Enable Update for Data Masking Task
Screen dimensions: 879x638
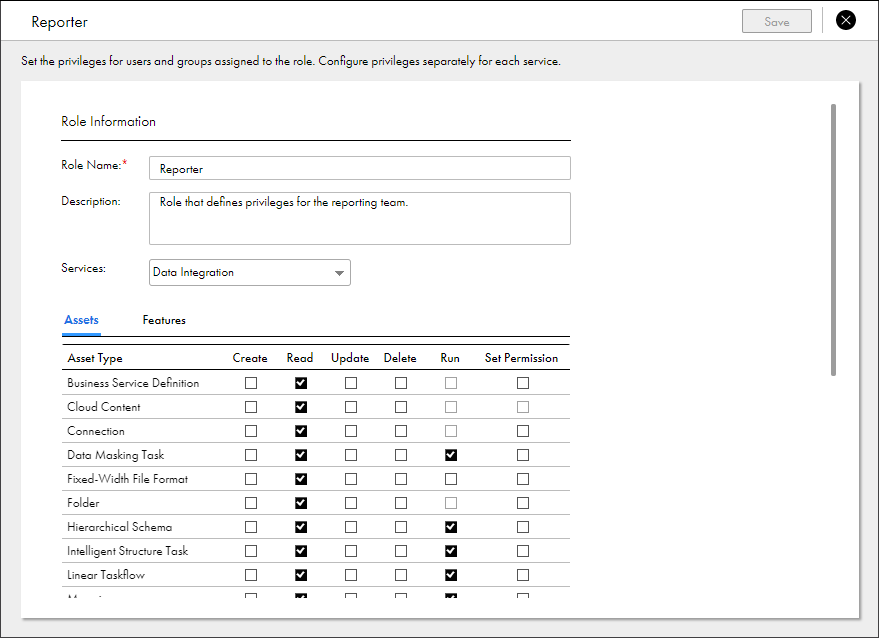(351, 455)
